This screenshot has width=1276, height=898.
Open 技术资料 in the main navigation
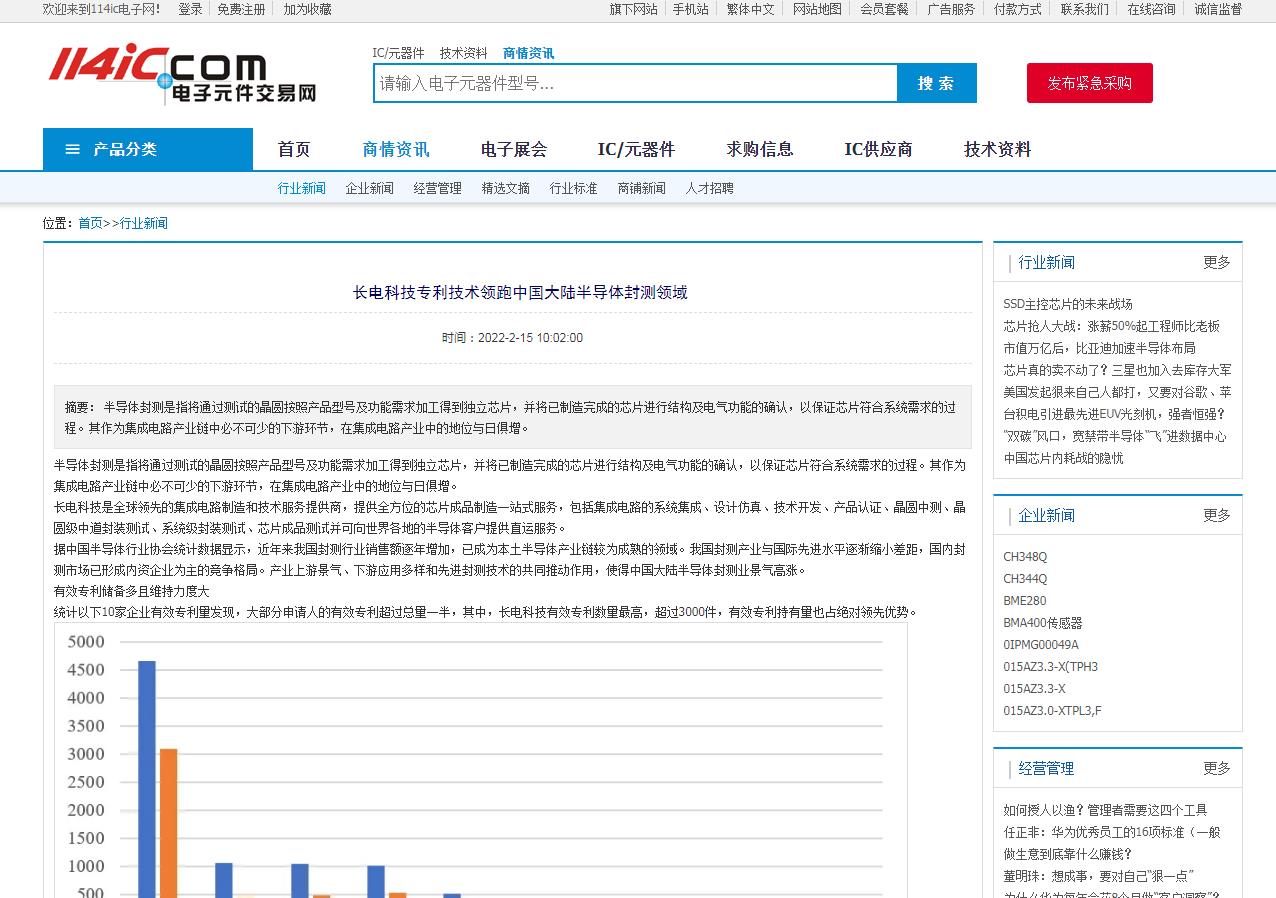(997, 149)
